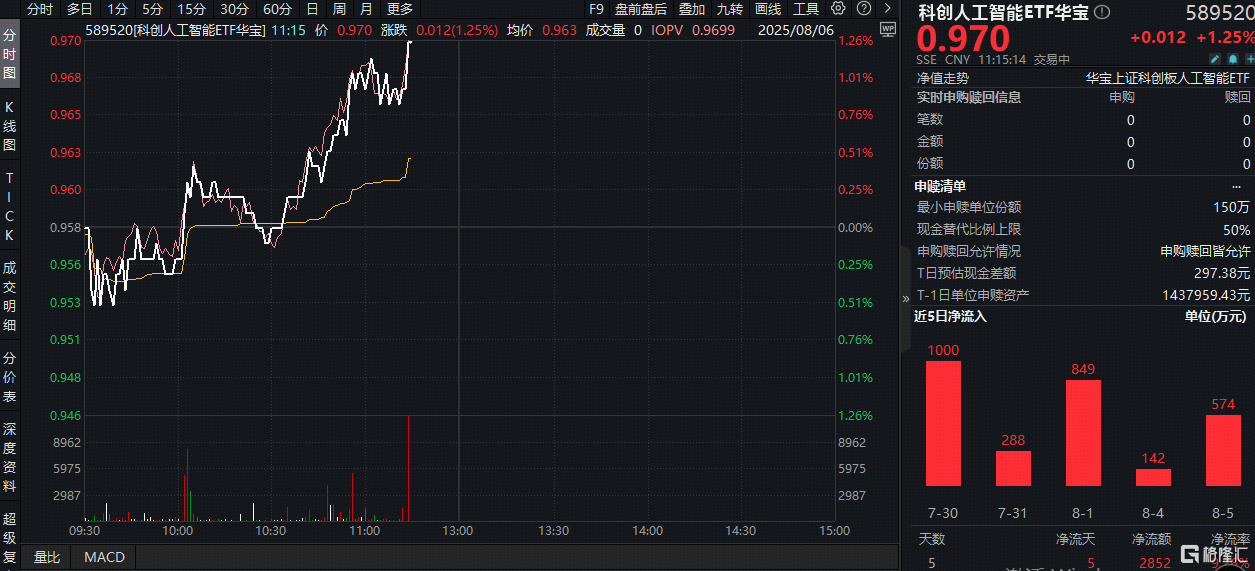Open the 分价表 sidebar view
The width and height of the screenshot is (1255, 571).
pyautogui.click(x=9, y=375)
